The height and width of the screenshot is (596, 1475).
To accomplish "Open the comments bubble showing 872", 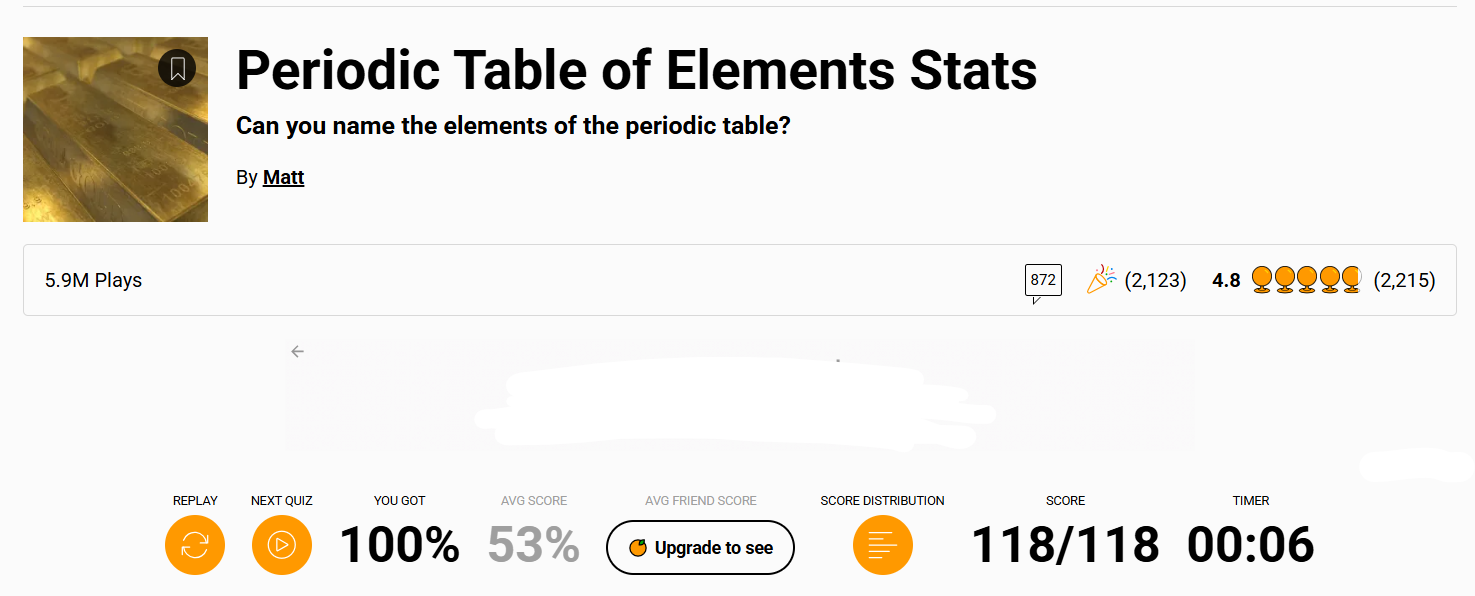I will [1043, 281].
